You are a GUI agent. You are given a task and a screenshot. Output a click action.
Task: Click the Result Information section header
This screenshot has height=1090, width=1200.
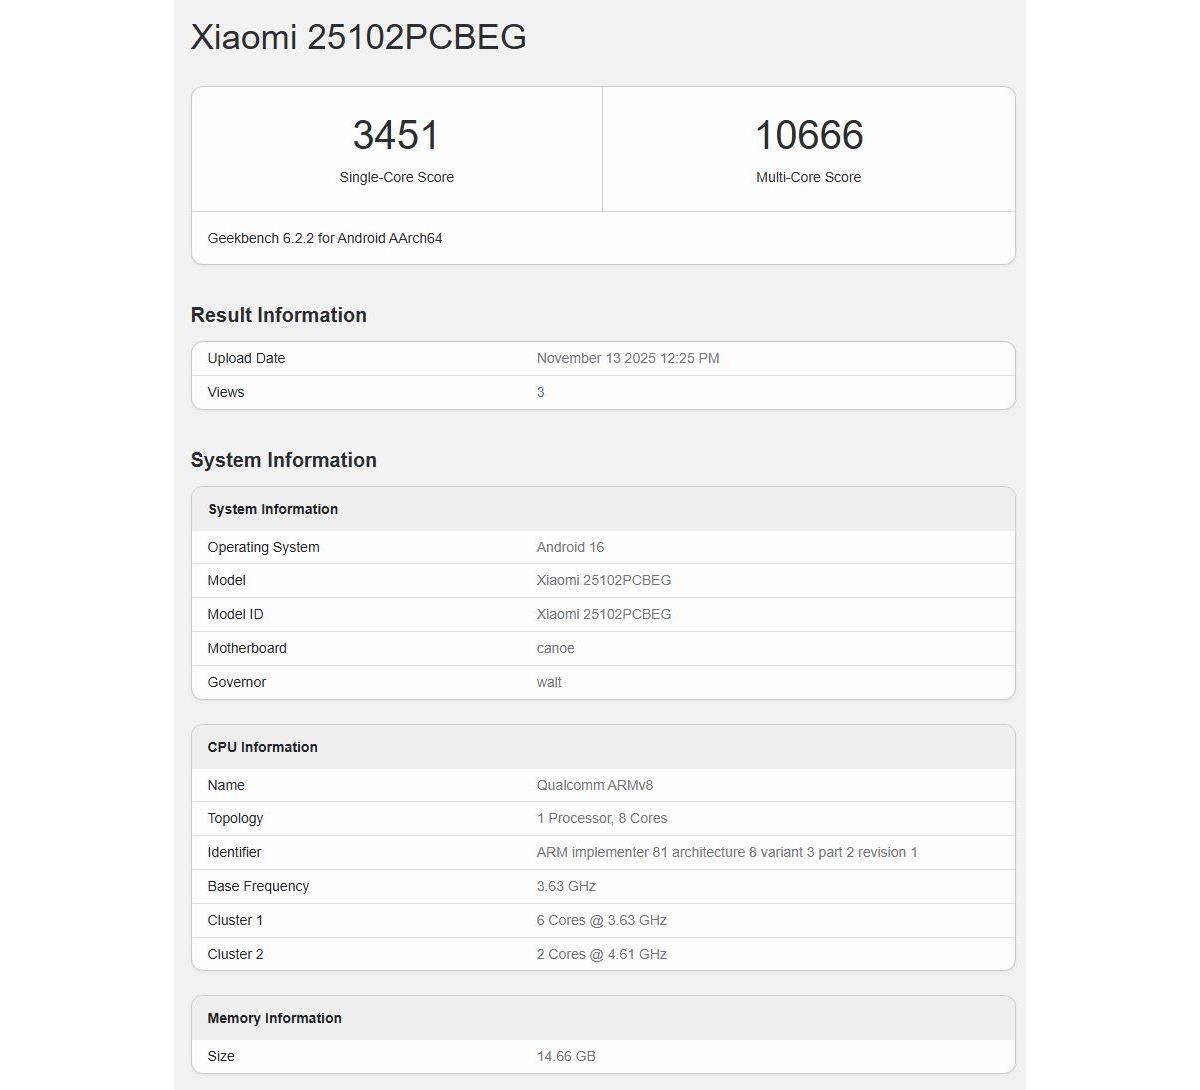[x=278, y=315]
